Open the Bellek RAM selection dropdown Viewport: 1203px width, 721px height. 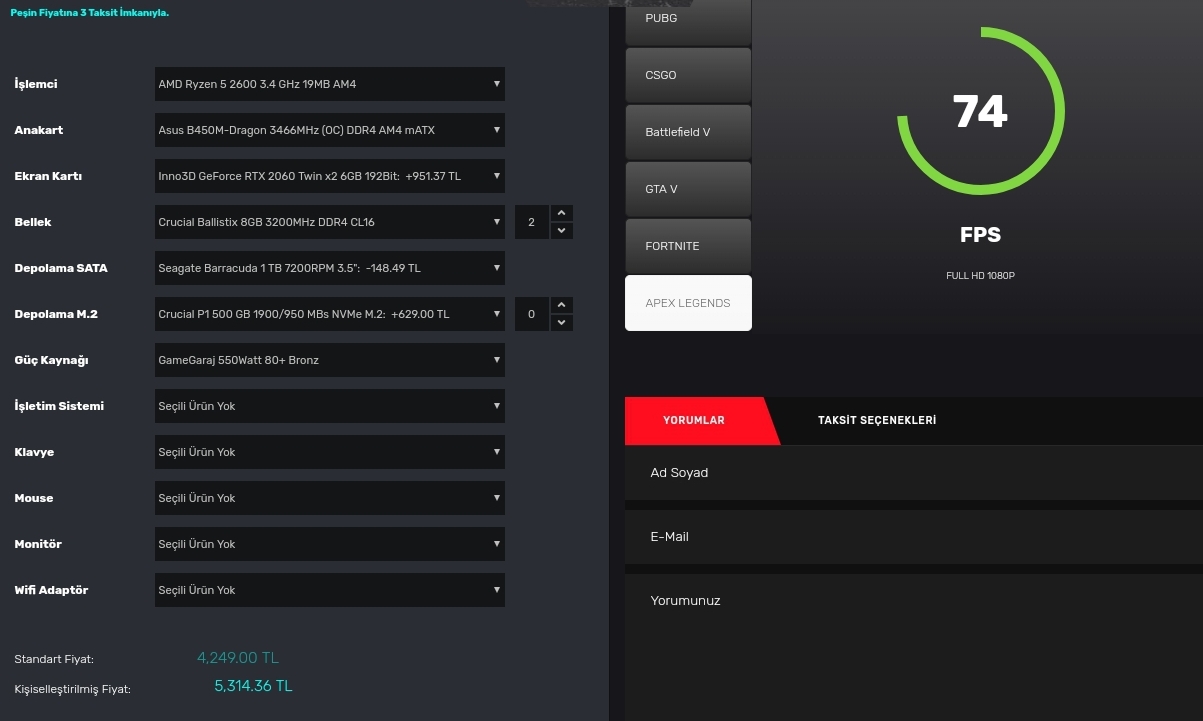click(329, 222)
